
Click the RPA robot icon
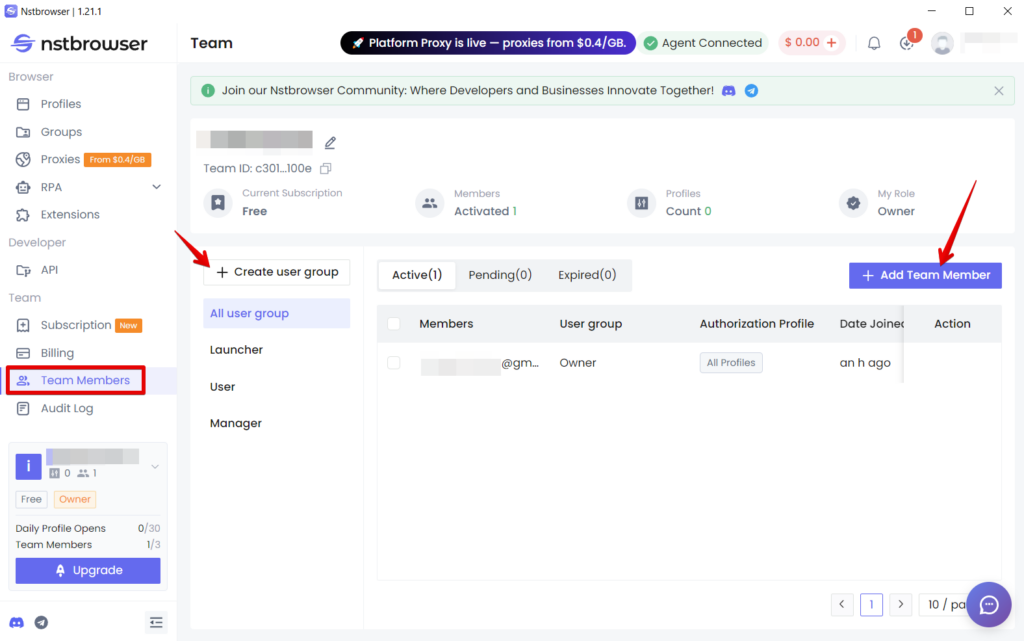[x=23, y=187]
